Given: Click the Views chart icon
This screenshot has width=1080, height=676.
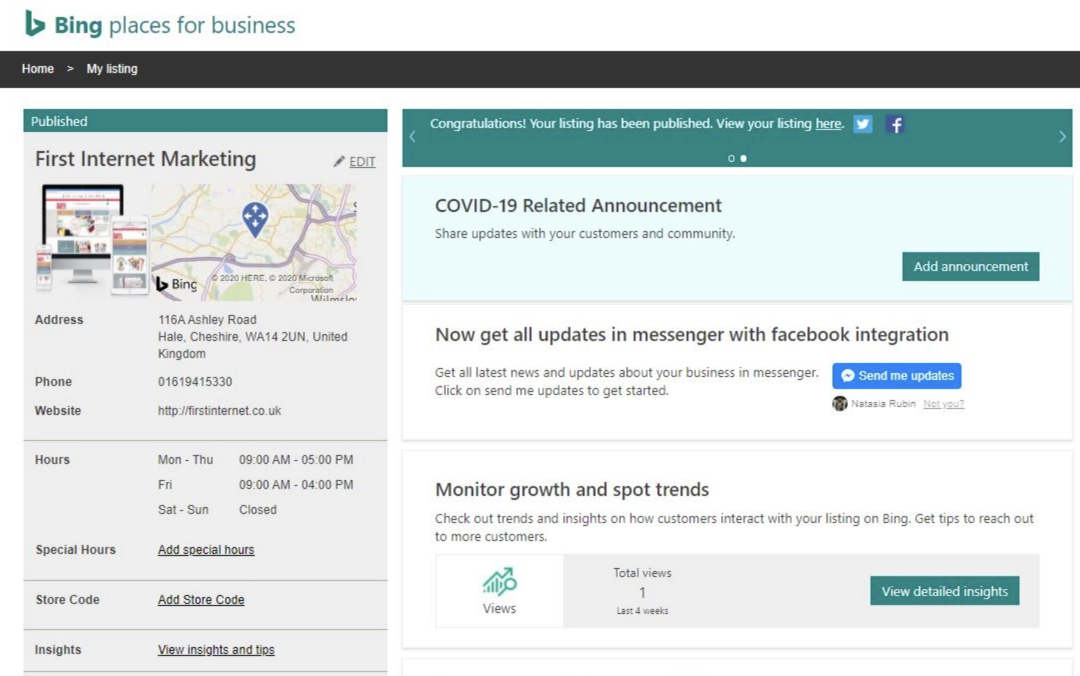Looking at the screenshot, I should pyautogui.click(x=499, y=582).
